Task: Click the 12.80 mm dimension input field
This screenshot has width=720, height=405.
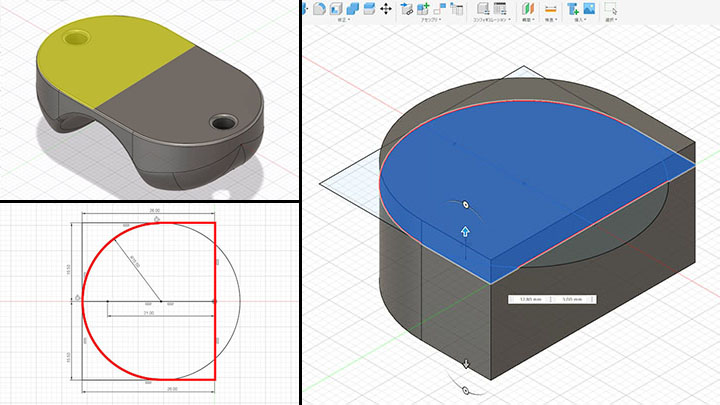Action: click(x=530, y=298)
